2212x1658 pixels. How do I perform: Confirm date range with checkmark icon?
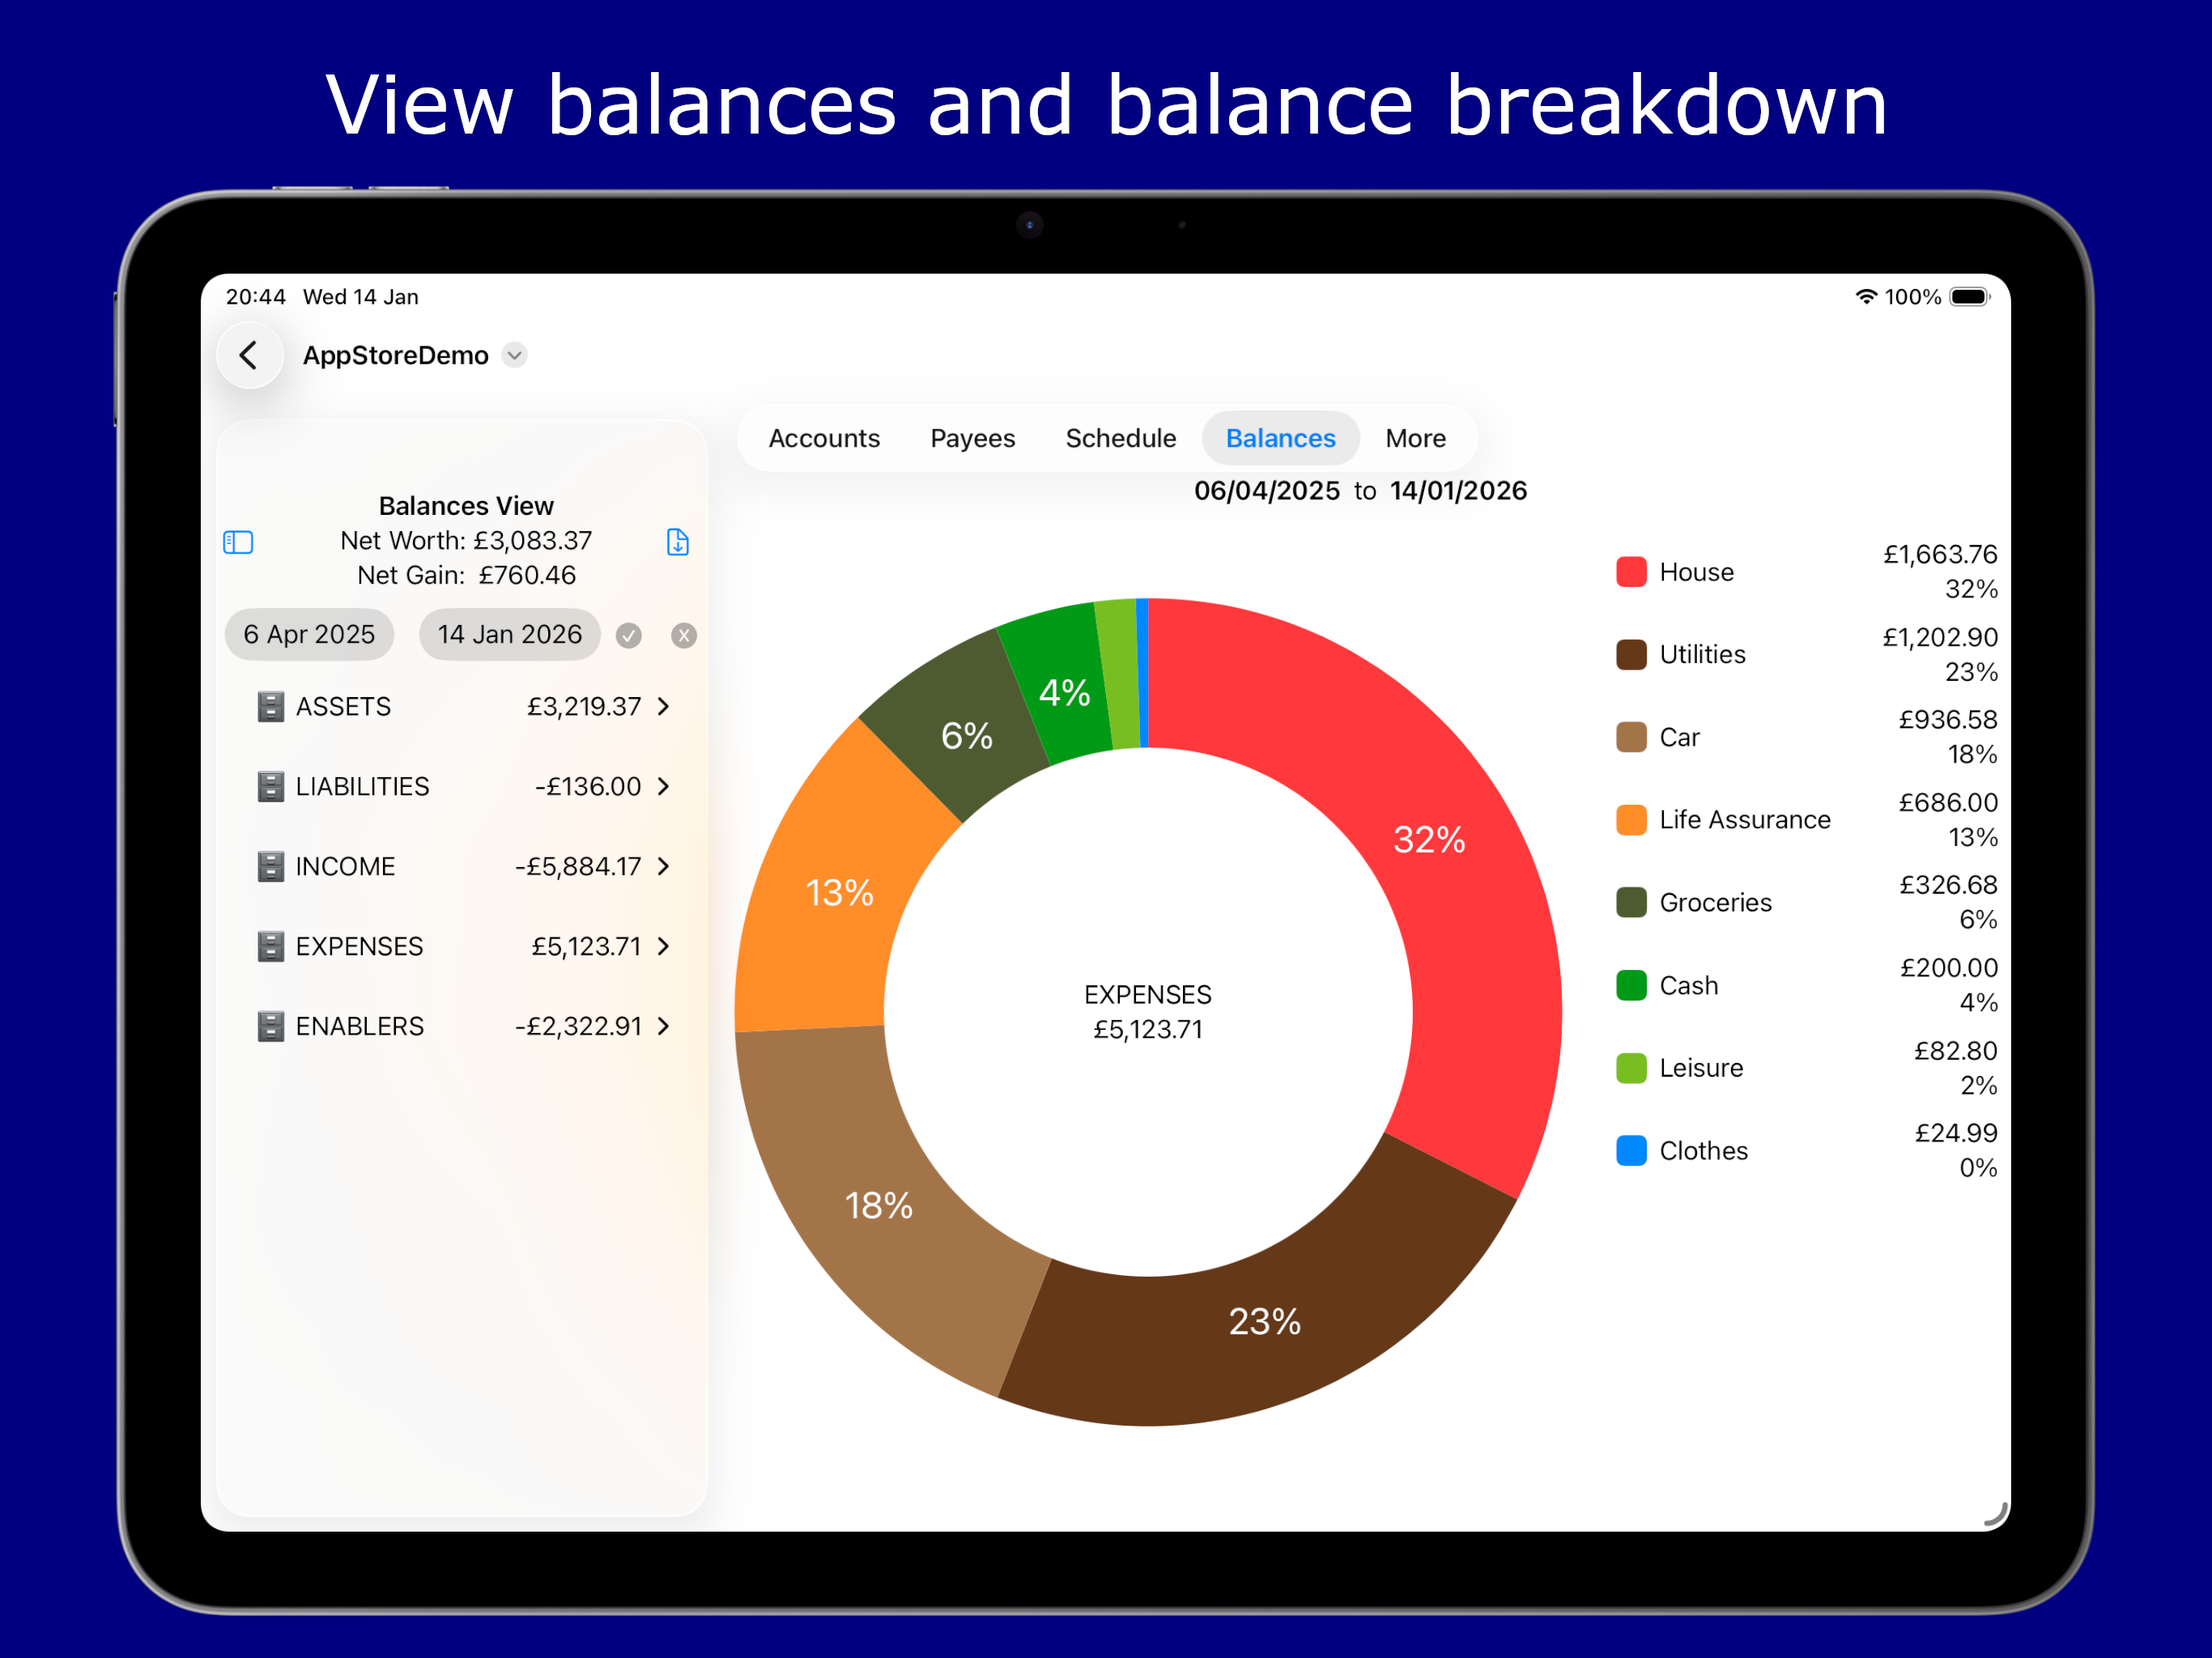[629, 635]
